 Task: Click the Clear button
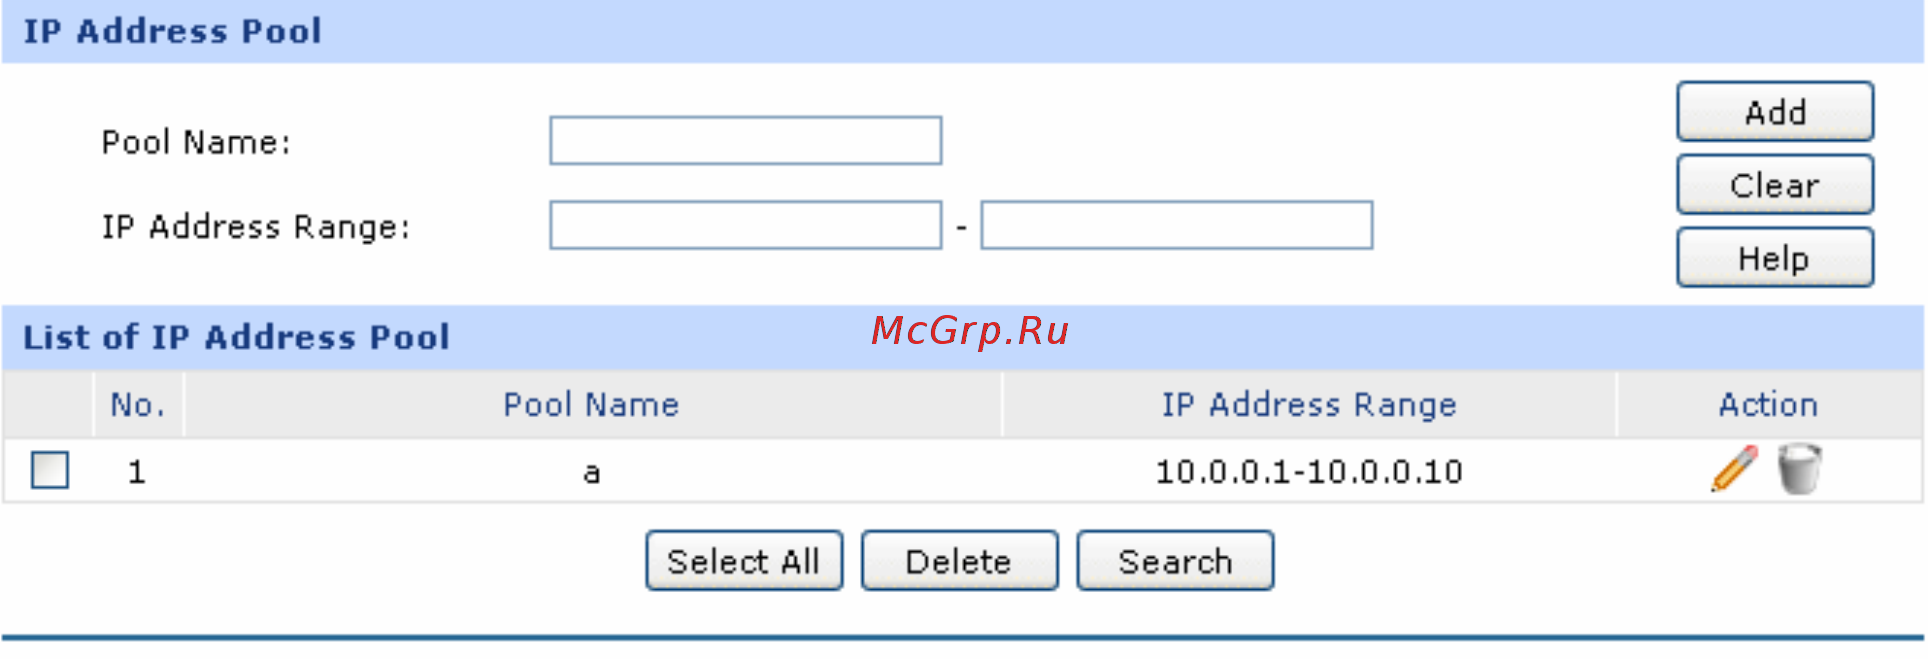click(1775, 185)
